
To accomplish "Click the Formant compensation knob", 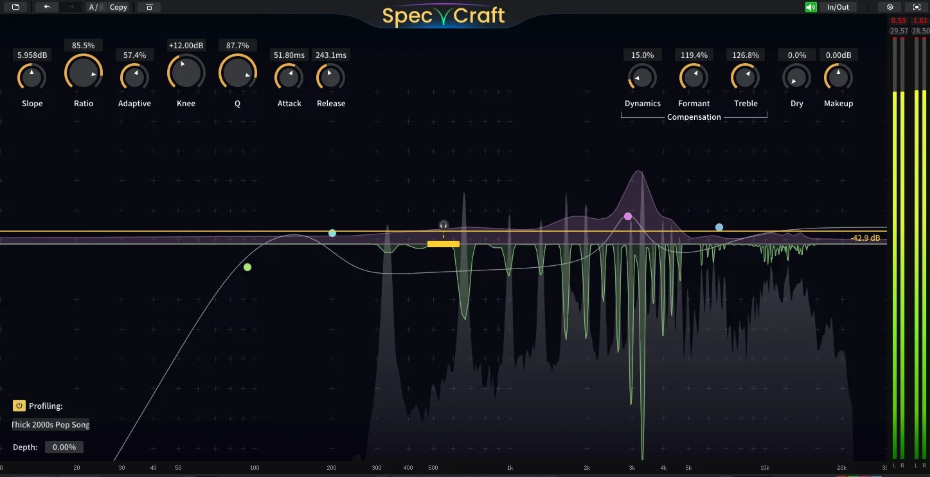I will point(694,77).
